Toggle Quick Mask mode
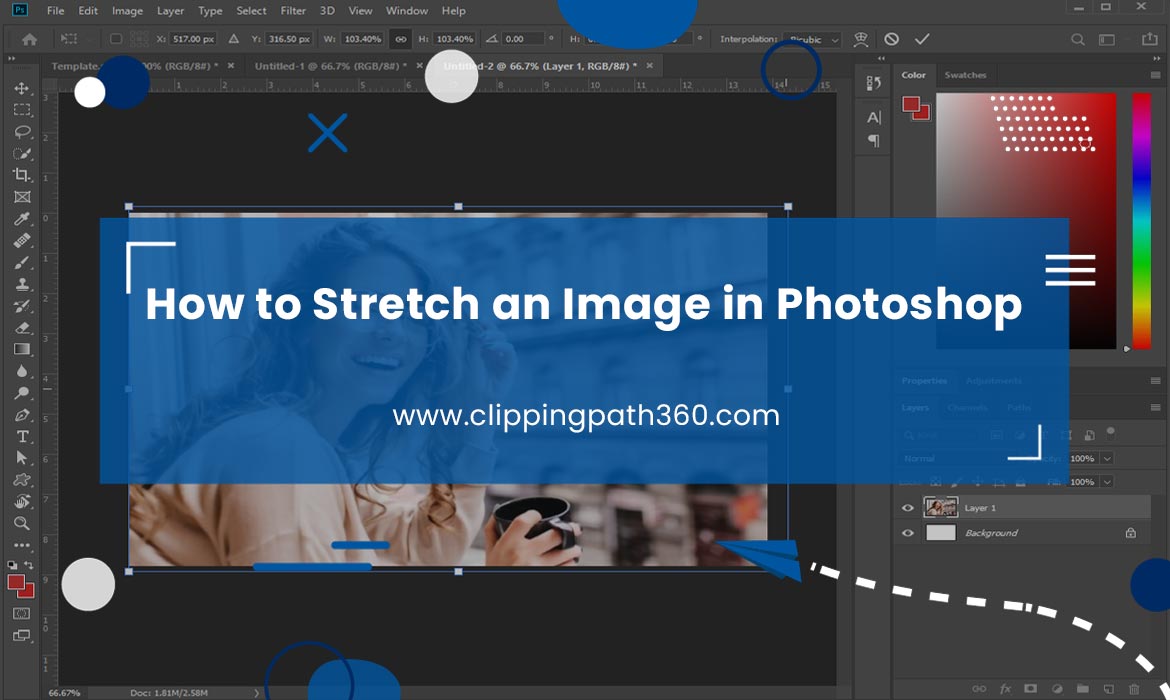 (x=22, y=613)
